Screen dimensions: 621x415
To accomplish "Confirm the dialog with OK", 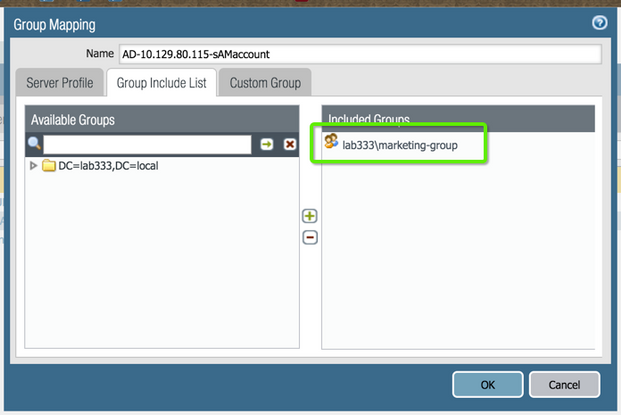I will (488, 385).
